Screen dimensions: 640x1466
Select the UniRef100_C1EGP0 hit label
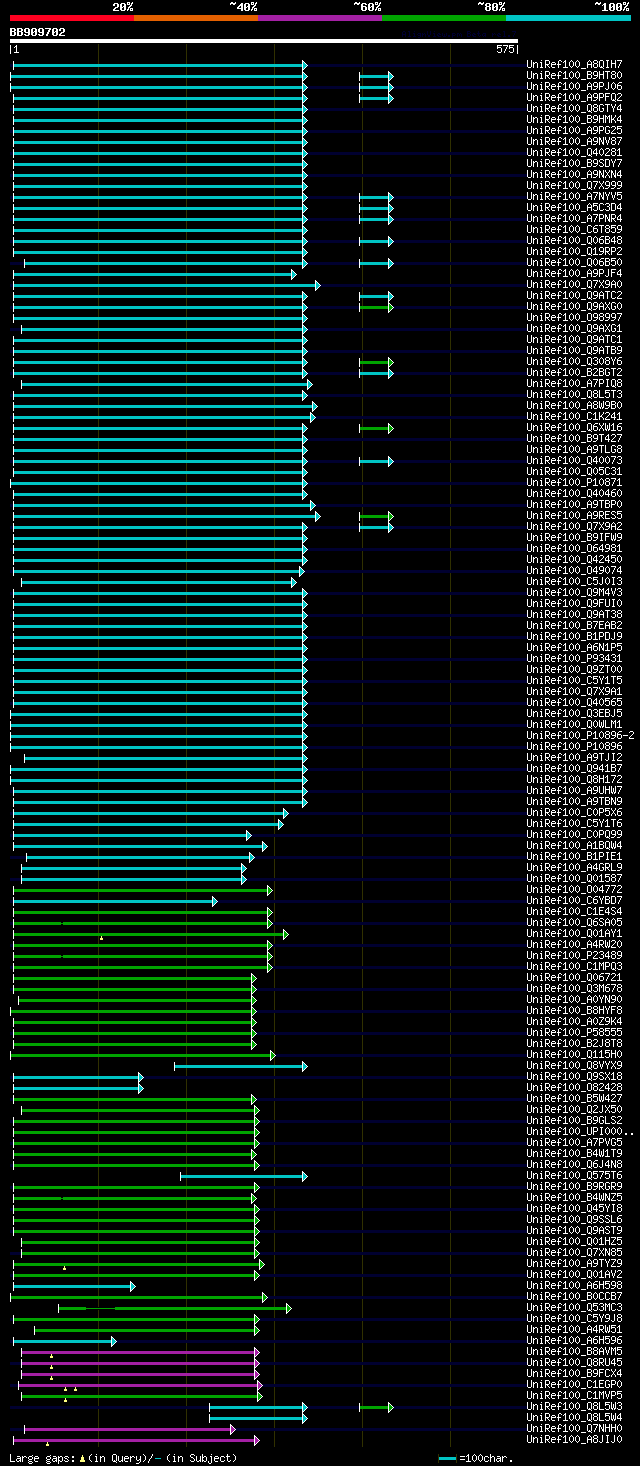(574, 1384)
